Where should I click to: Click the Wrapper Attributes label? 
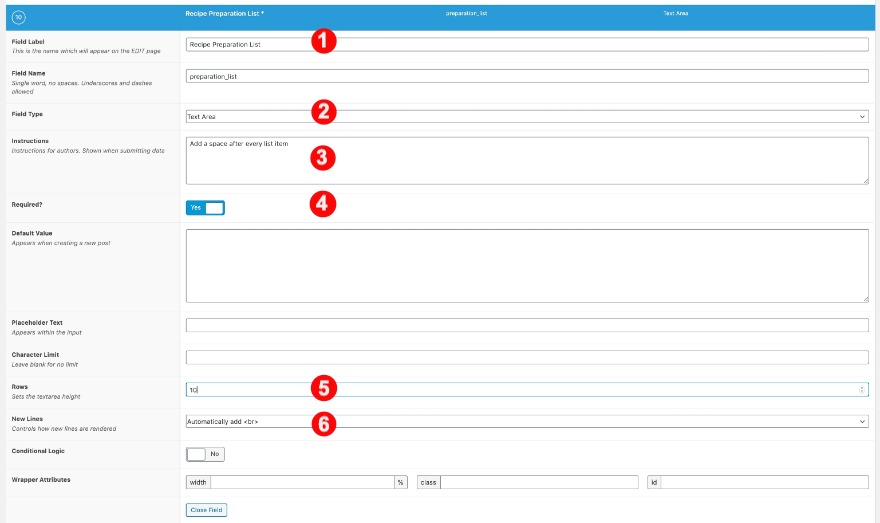pyautogui.click(x=41, y=480)
